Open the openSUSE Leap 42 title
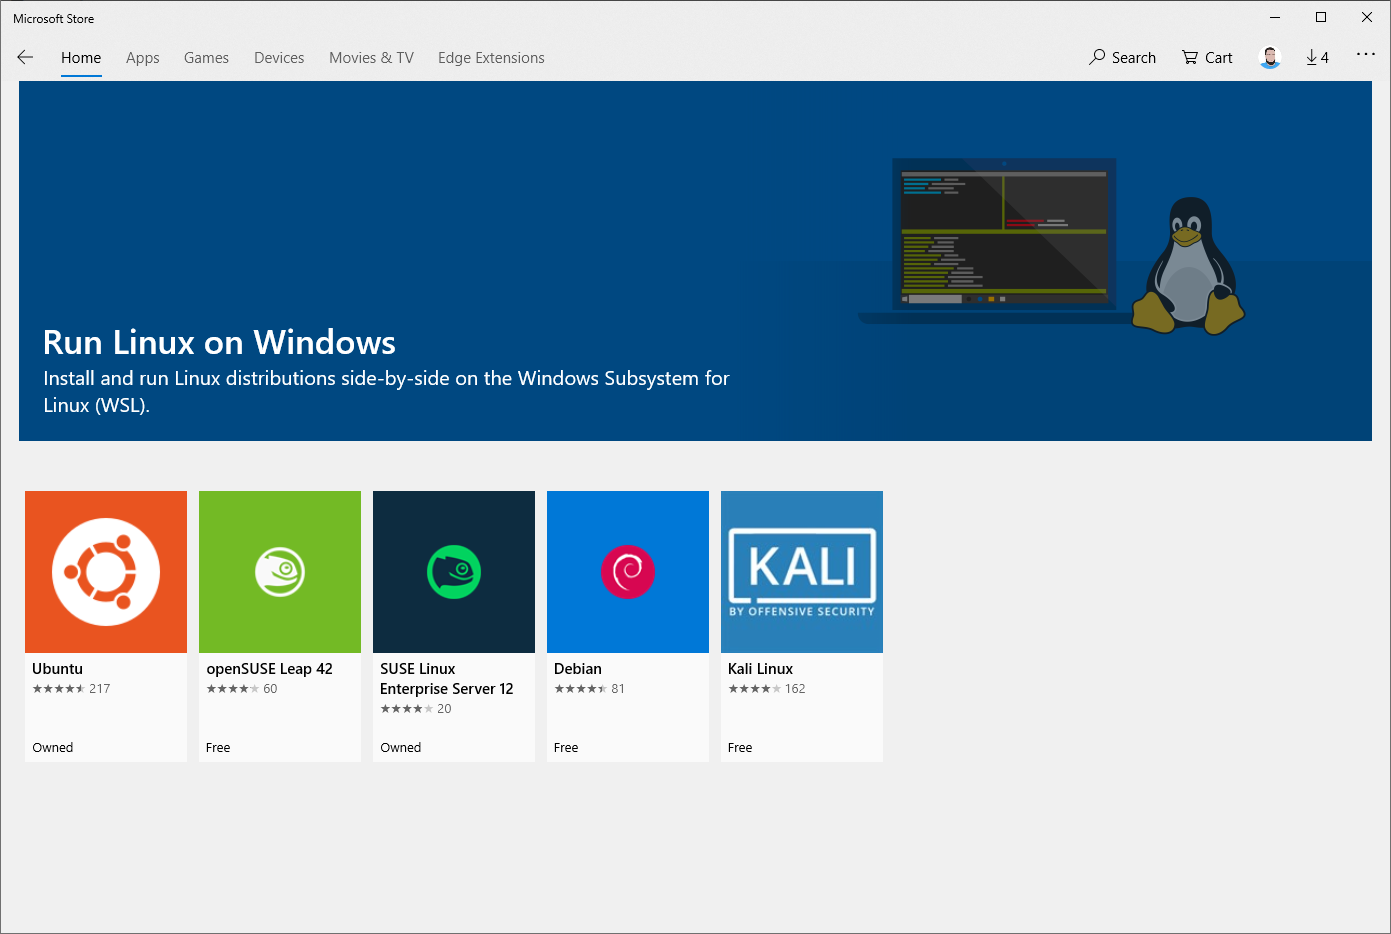 pyautogui.click(x=269, y=669)
